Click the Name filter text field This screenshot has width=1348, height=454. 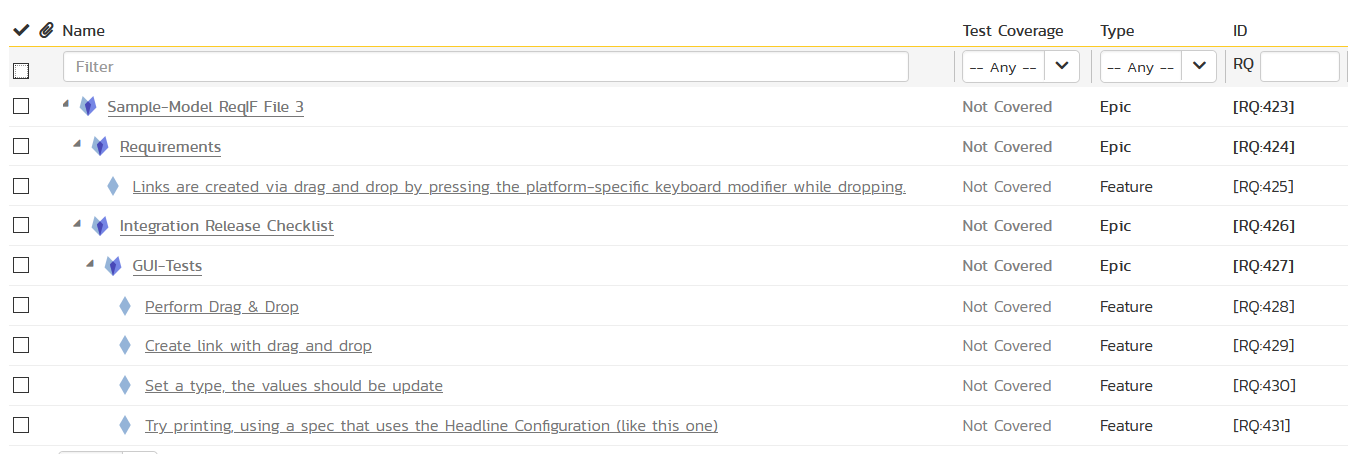[x=485, y=67]
